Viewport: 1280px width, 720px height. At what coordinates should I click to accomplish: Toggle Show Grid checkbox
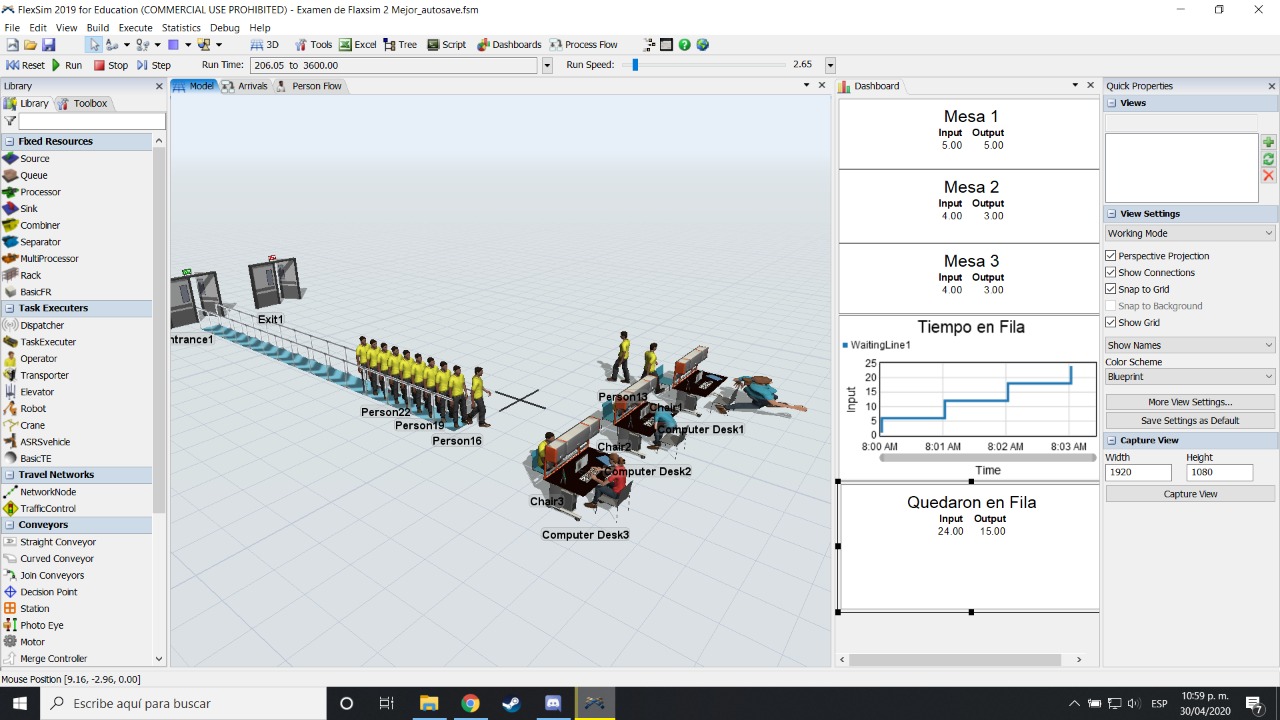(x=1111, y=323)
